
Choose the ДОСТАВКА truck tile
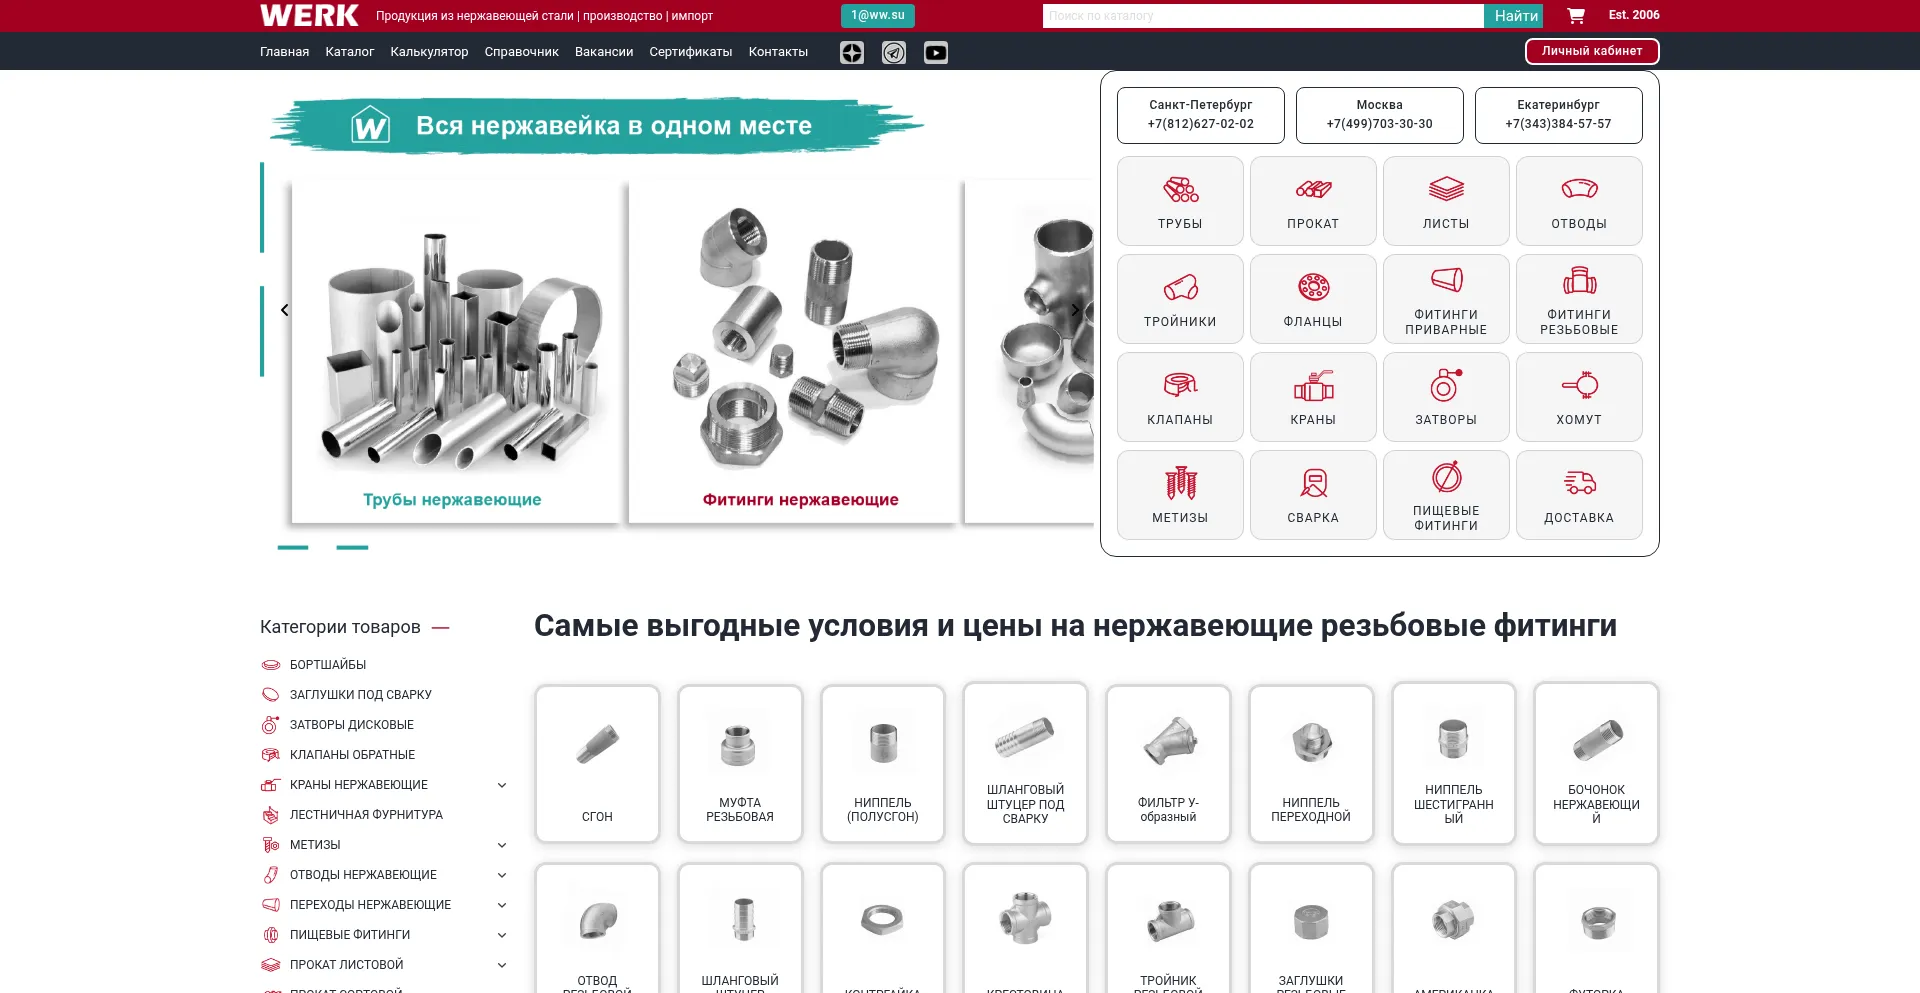(1578, 495)
